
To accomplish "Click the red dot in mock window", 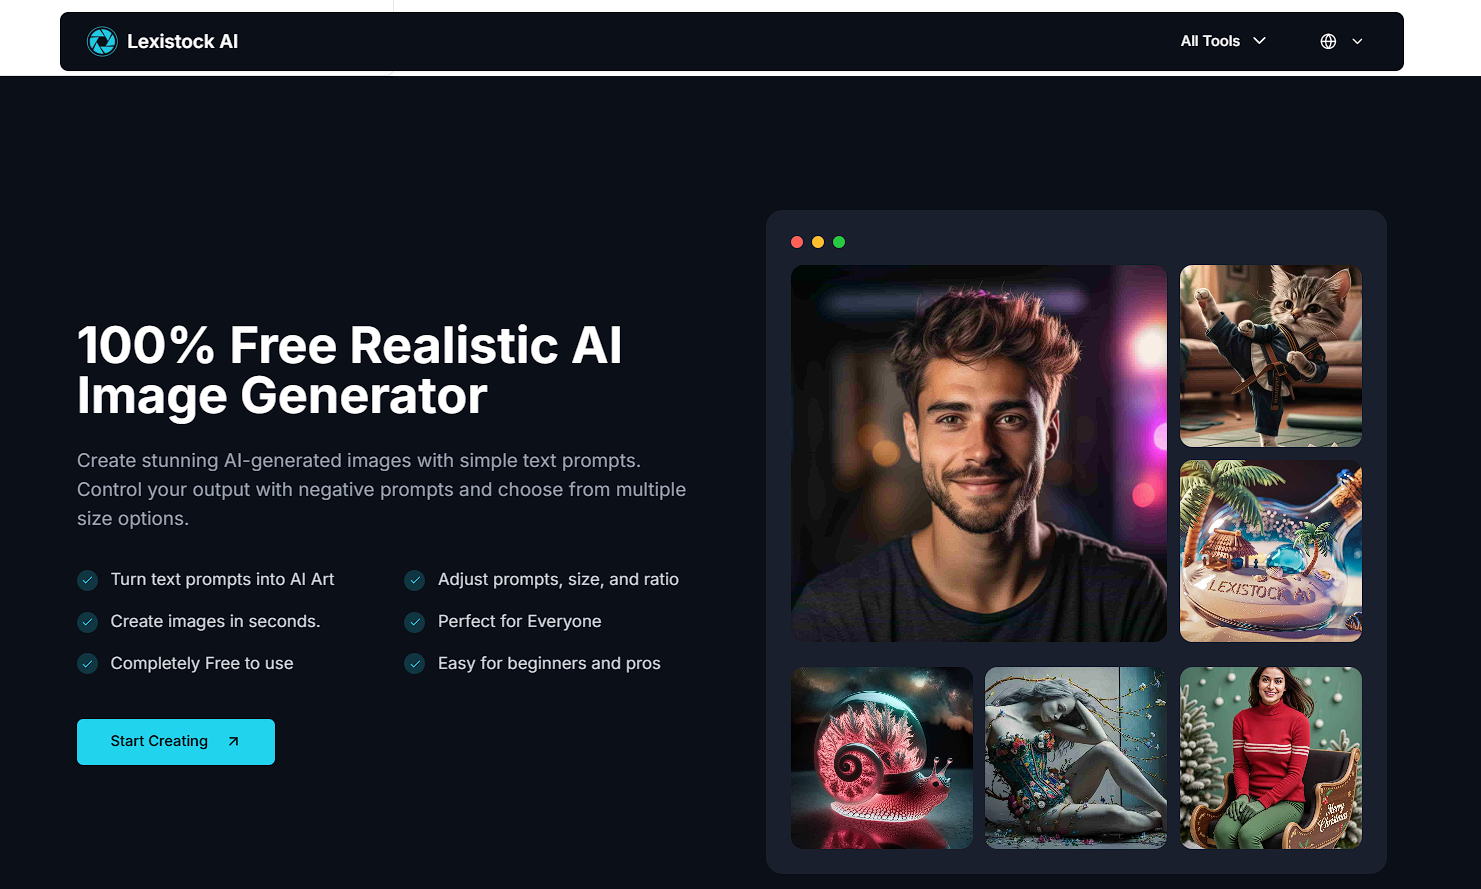I will point(797,242).
